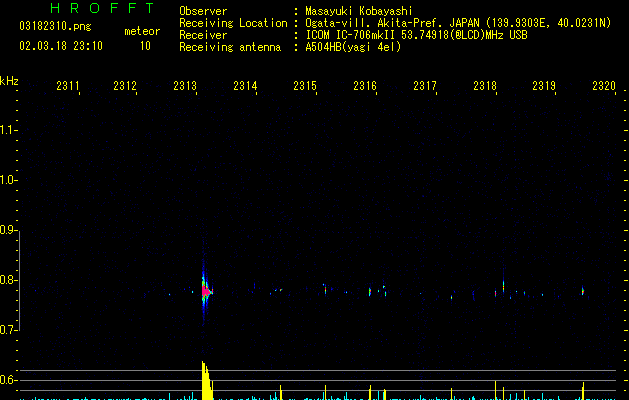The image size is (629, 400).
Task: Click the Receiving antenna field label
Action: (230, 47)
